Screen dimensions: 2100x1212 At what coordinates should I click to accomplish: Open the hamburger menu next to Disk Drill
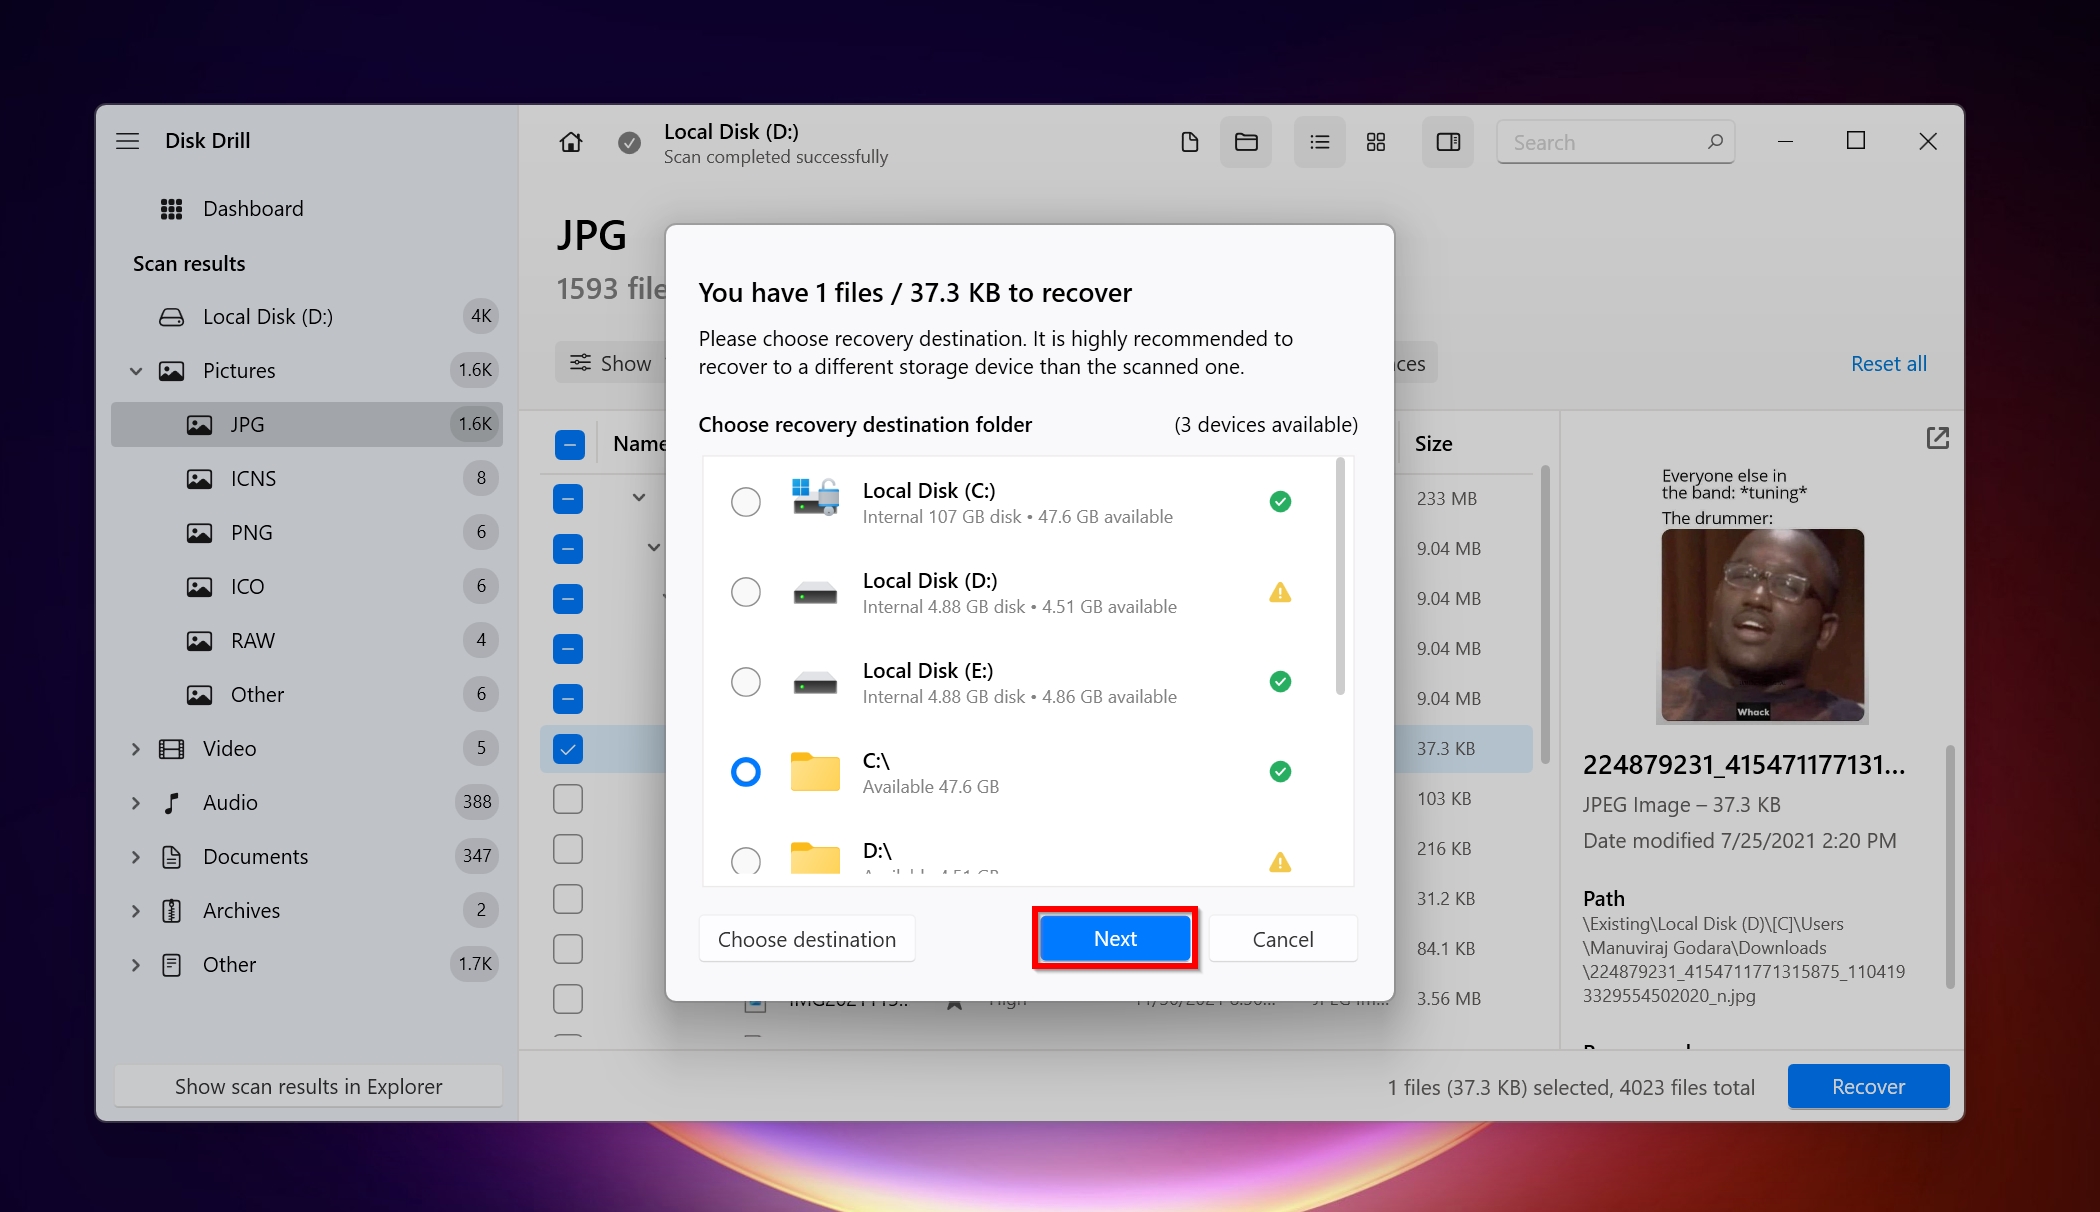127,141
